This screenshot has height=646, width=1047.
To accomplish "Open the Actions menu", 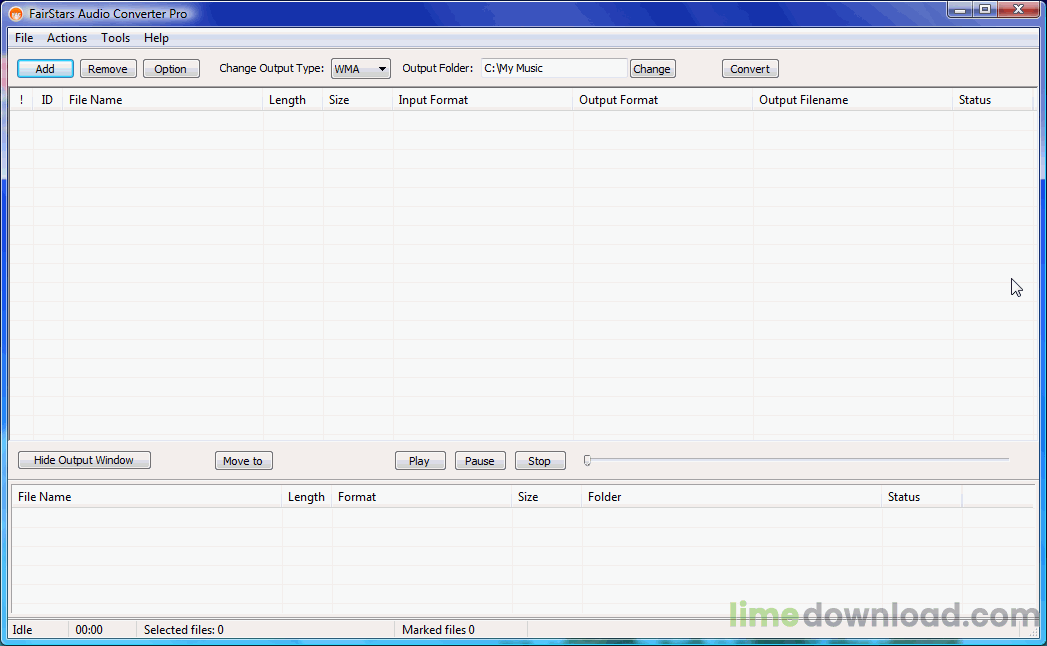I will coord(67,38).
